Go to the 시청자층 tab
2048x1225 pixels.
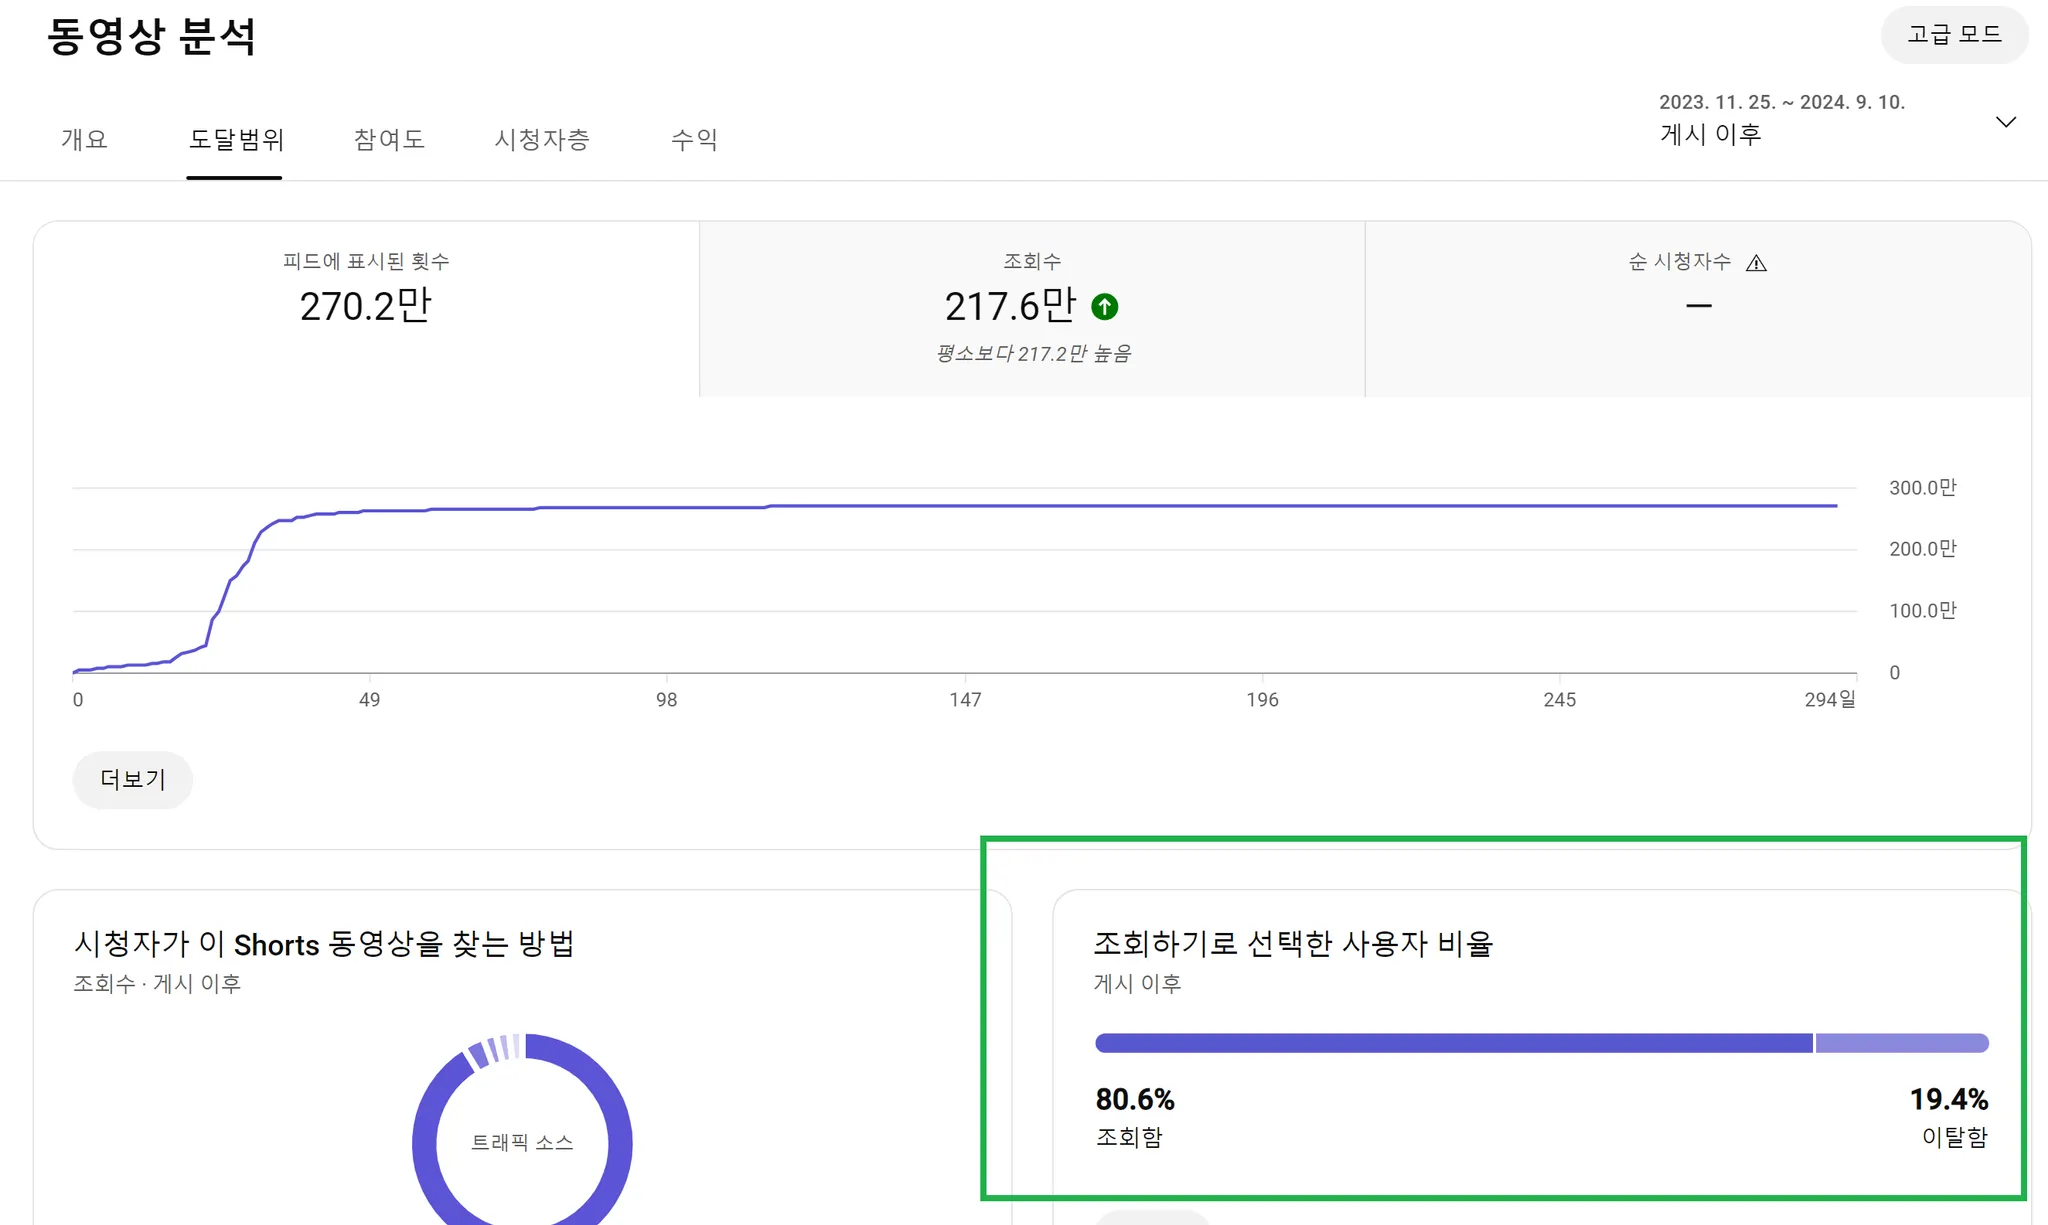542,139
